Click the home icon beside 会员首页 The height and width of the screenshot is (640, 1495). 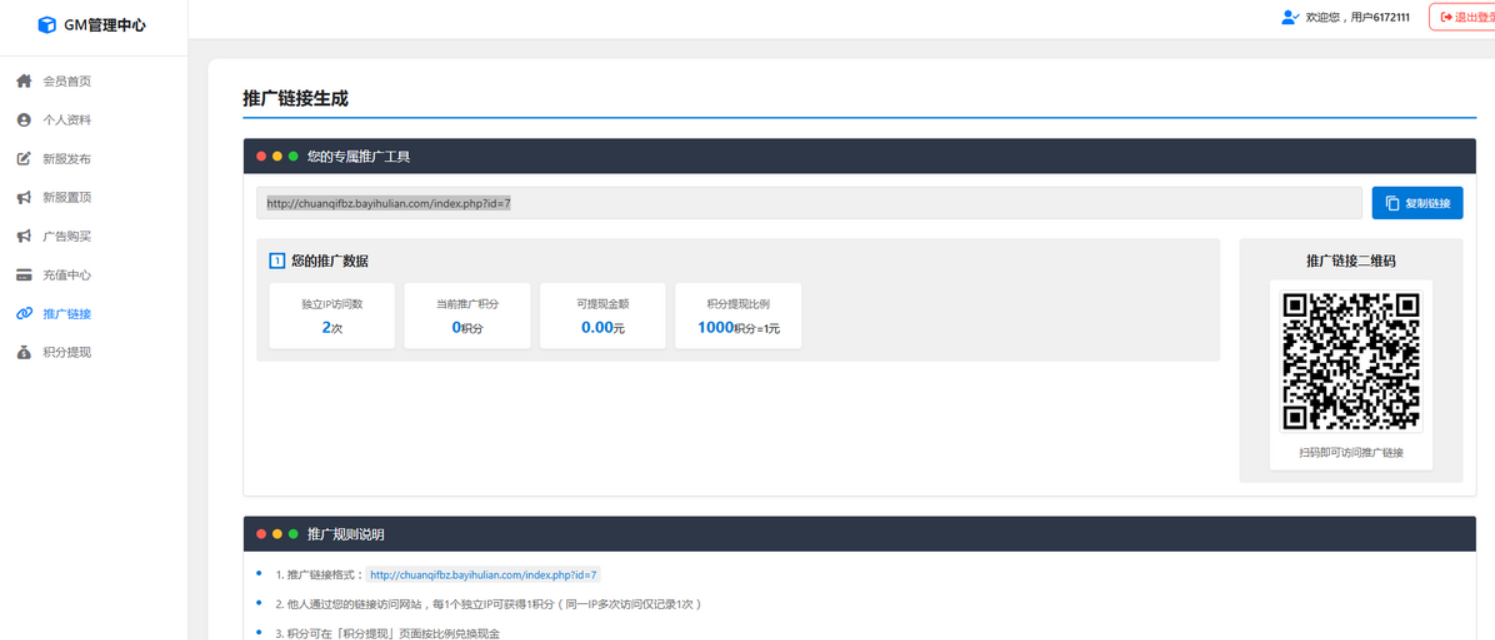(24, 81)
